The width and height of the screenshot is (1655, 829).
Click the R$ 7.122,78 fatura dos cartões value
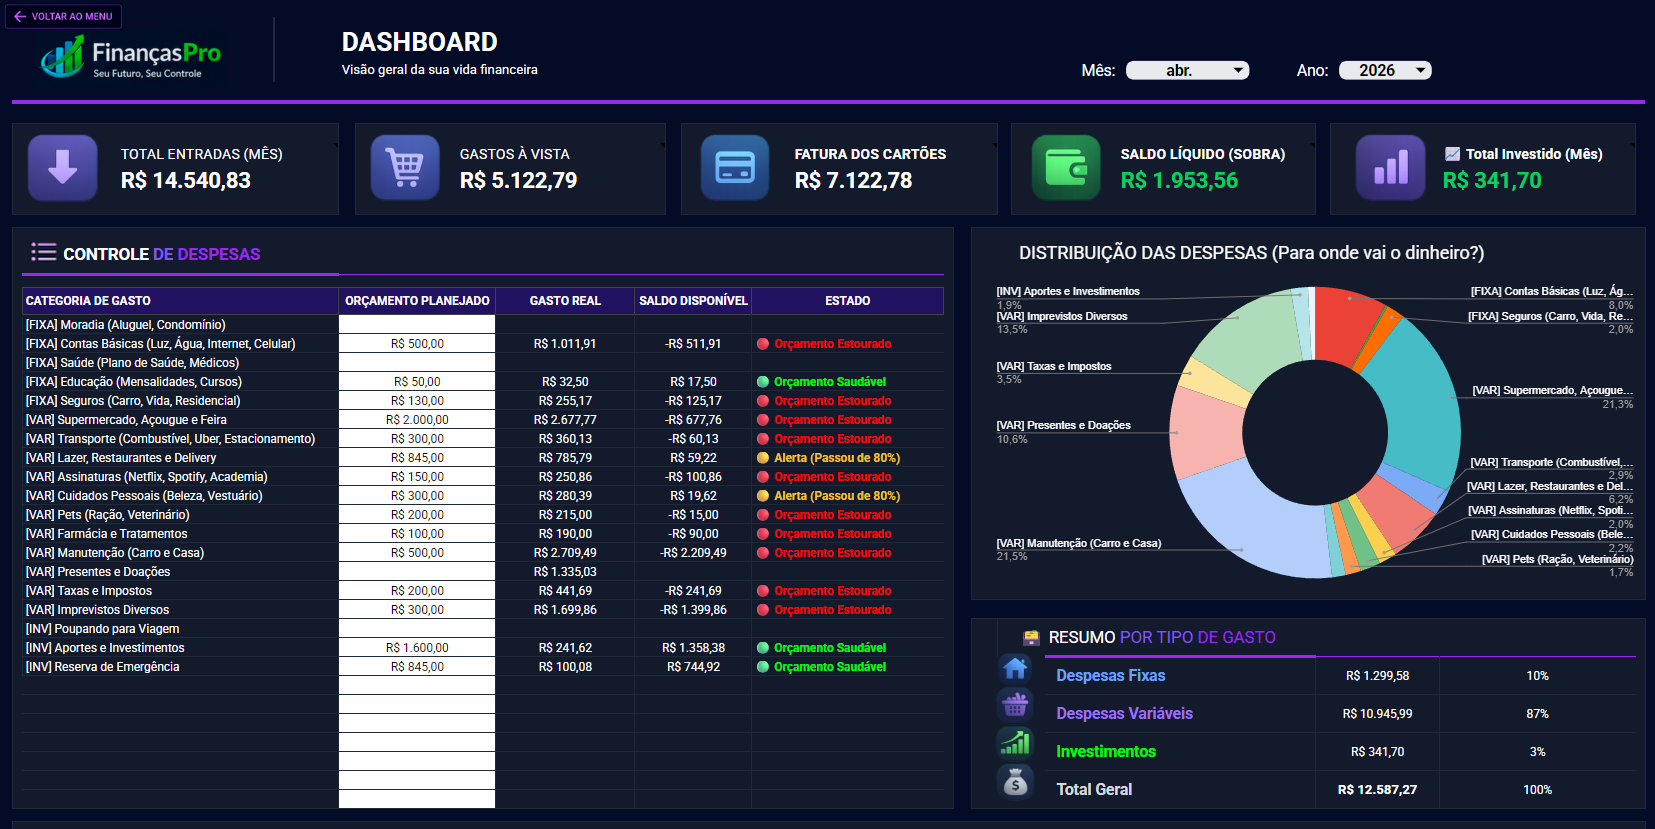point(853,181)
